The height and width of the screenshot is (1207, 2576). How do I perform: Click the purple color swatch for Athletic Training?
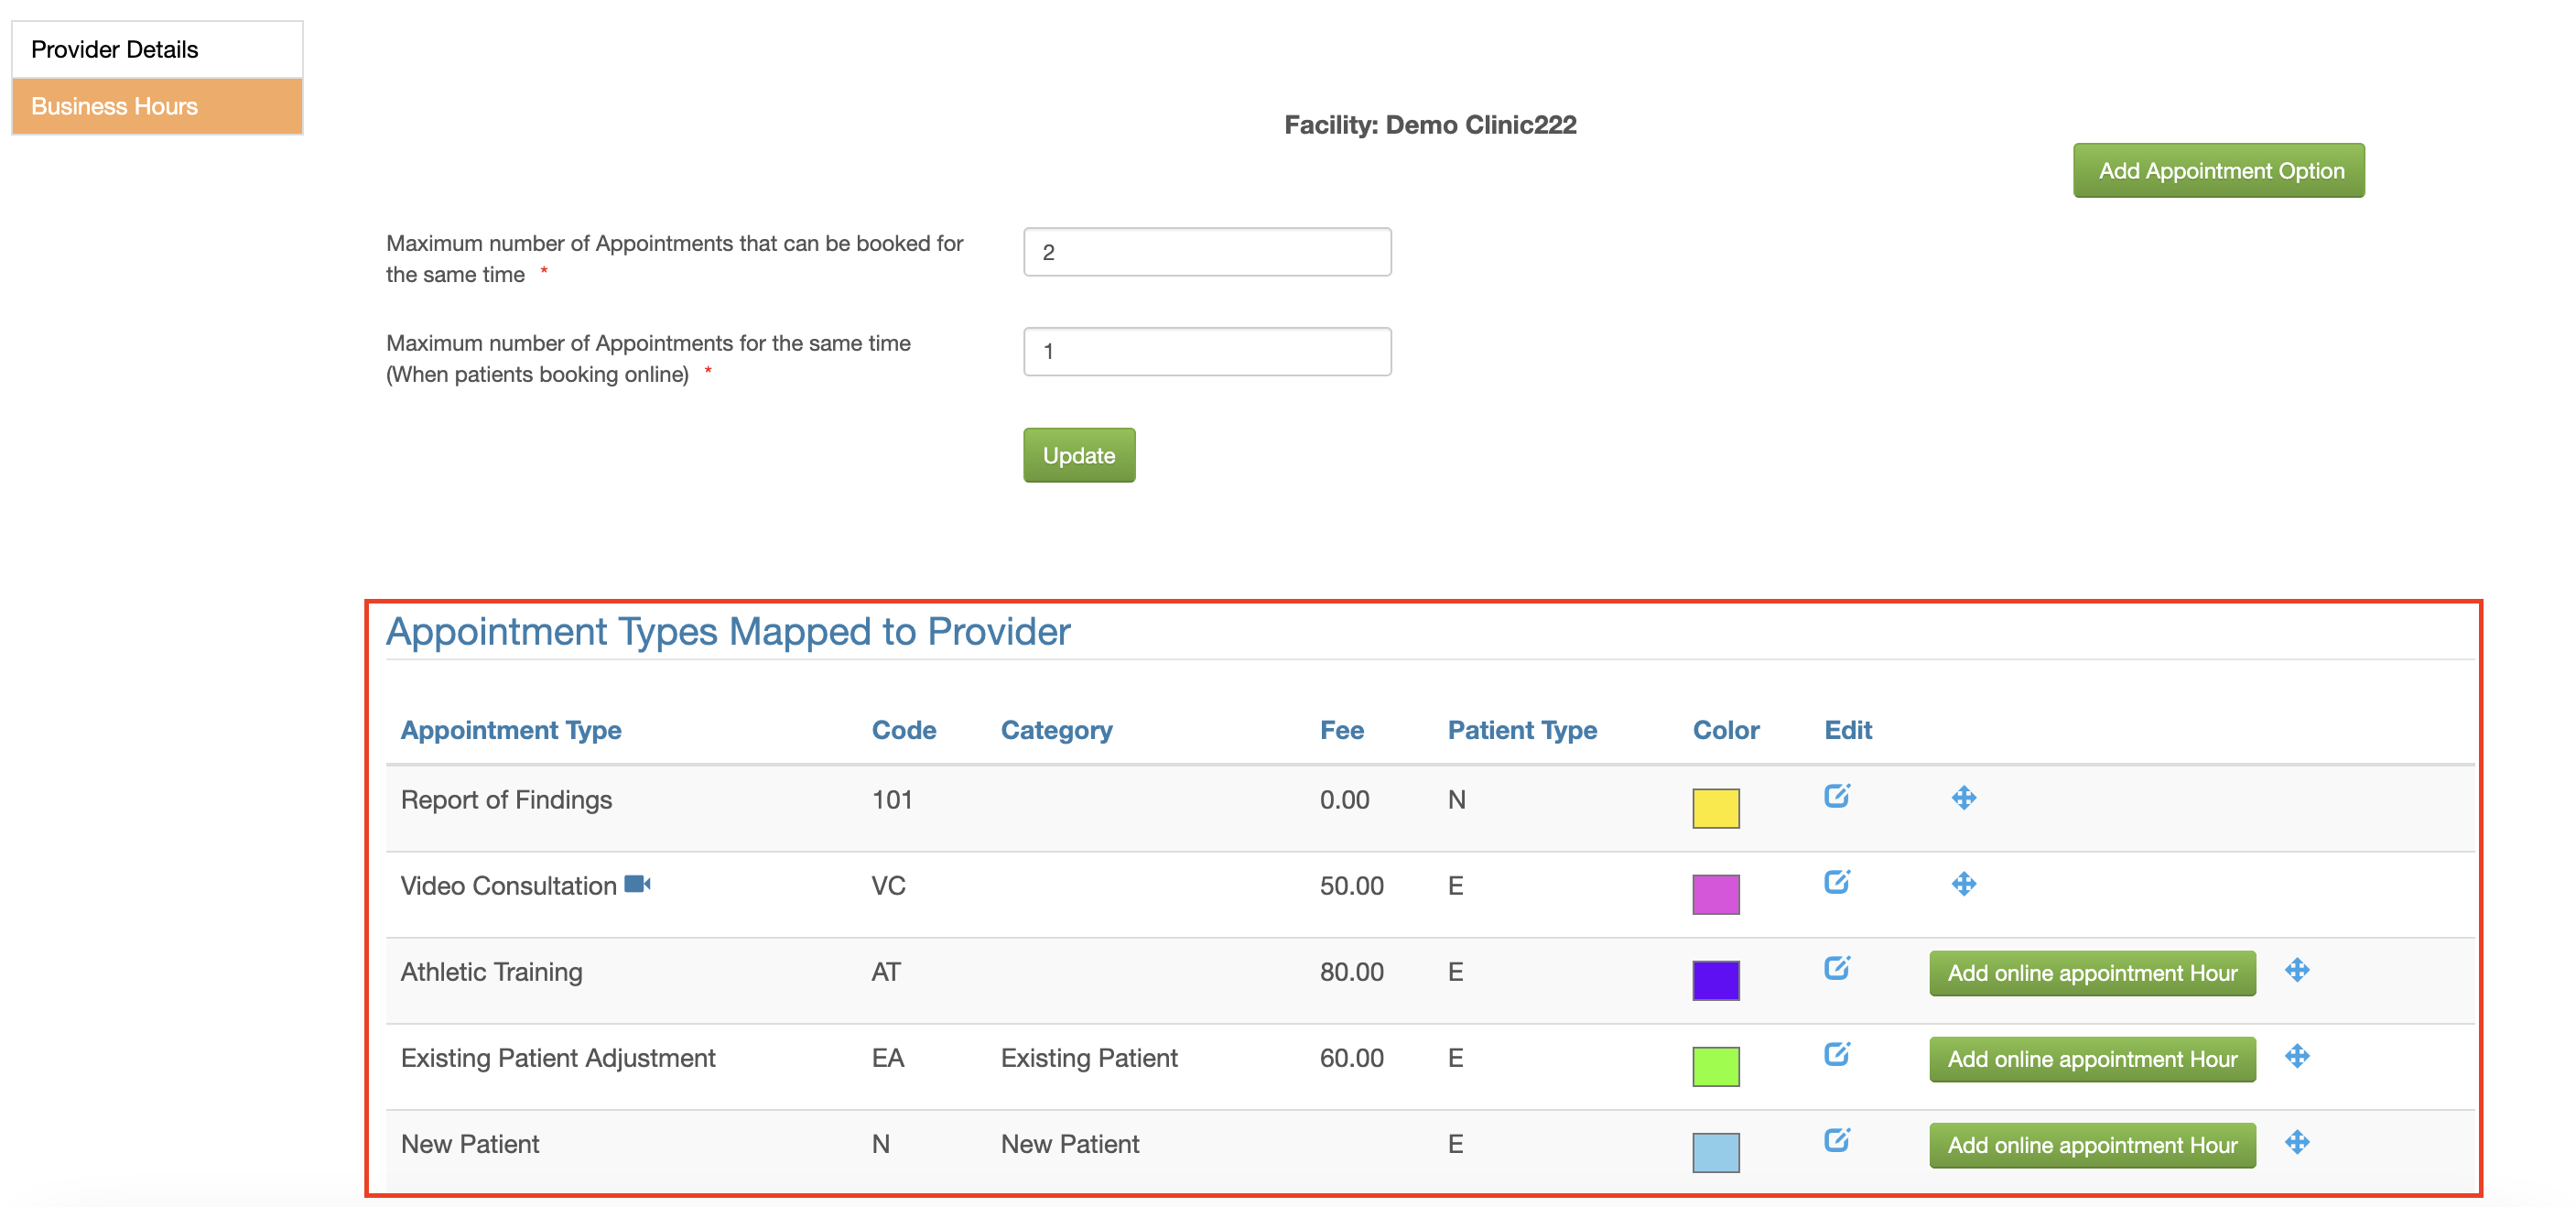tap(1715, 980)
